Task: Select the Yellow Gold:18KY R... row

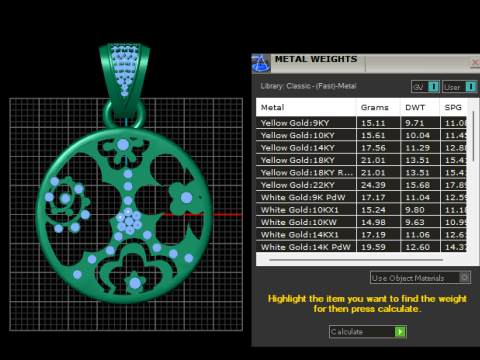Action: [361, 172]
